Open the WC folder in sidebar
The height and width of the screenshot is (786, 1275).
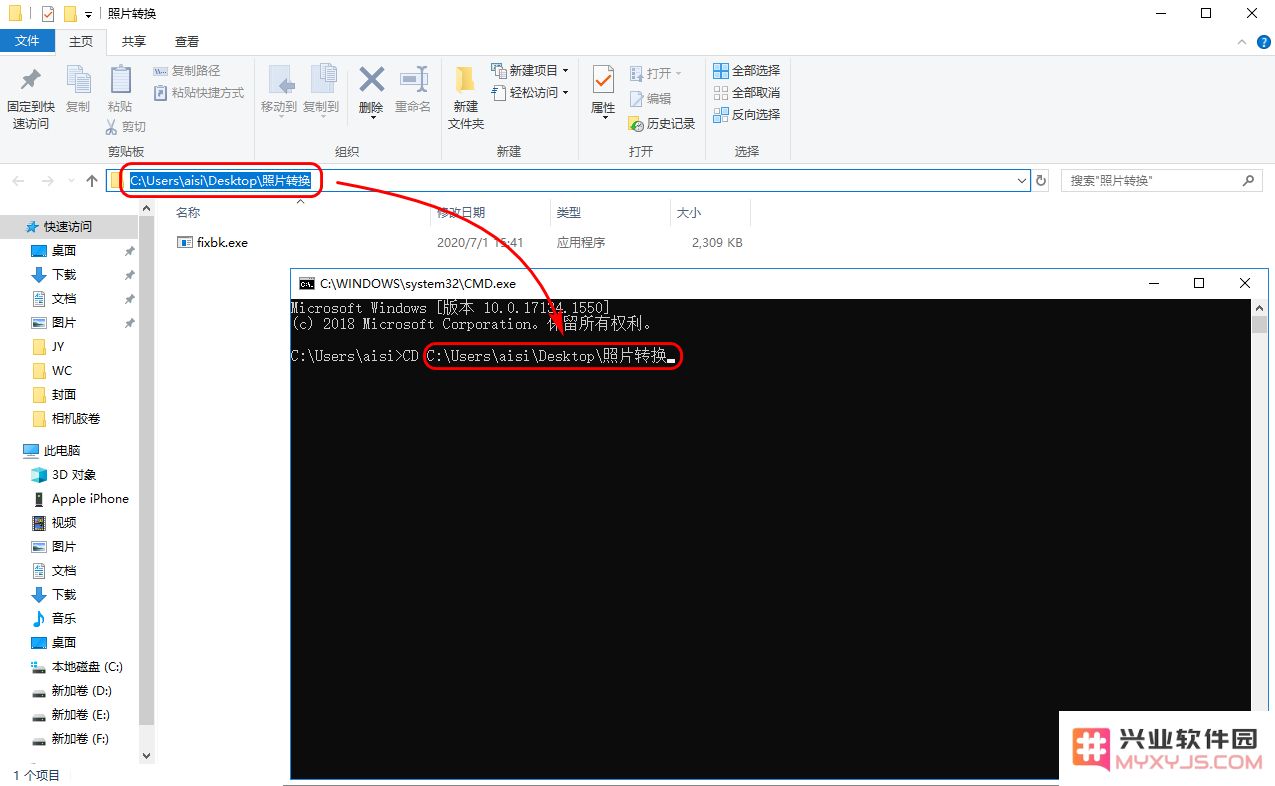62,370
